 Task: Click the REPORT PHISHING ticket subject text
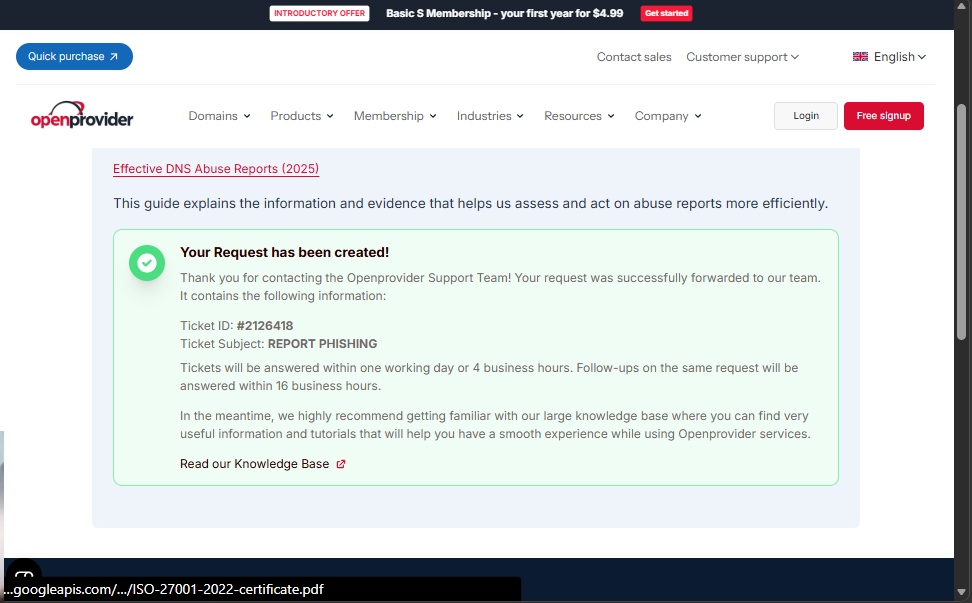coord(322,344)
